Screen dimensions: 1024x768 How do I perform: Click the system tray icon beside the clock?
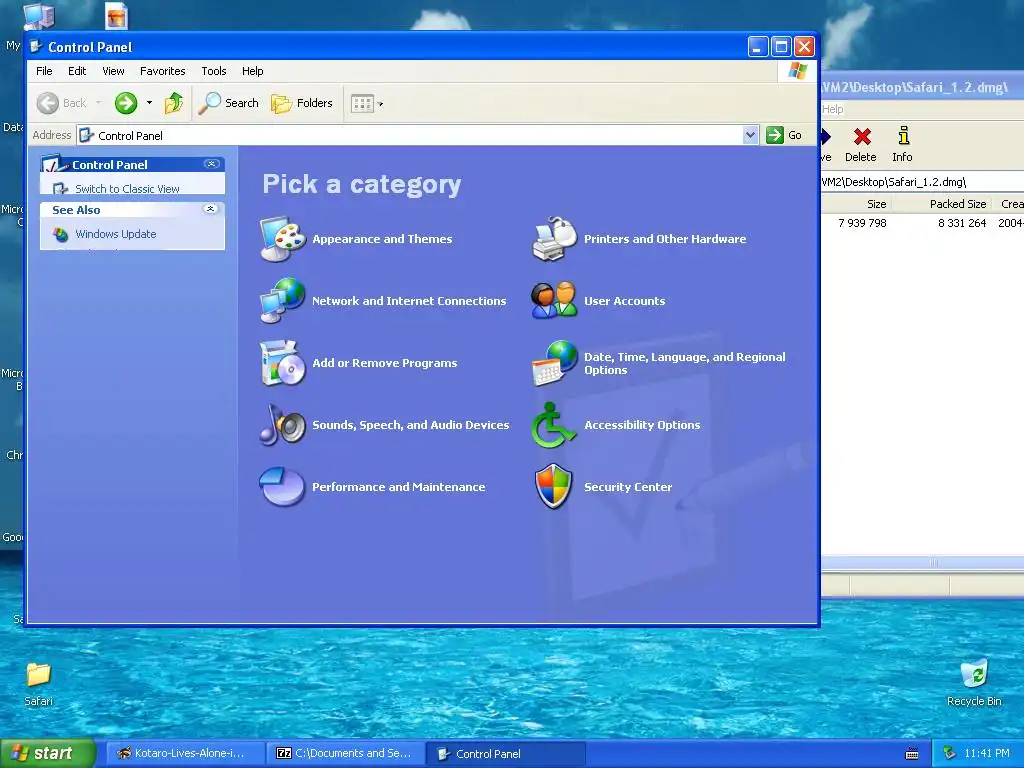click(x=950, y=754)
